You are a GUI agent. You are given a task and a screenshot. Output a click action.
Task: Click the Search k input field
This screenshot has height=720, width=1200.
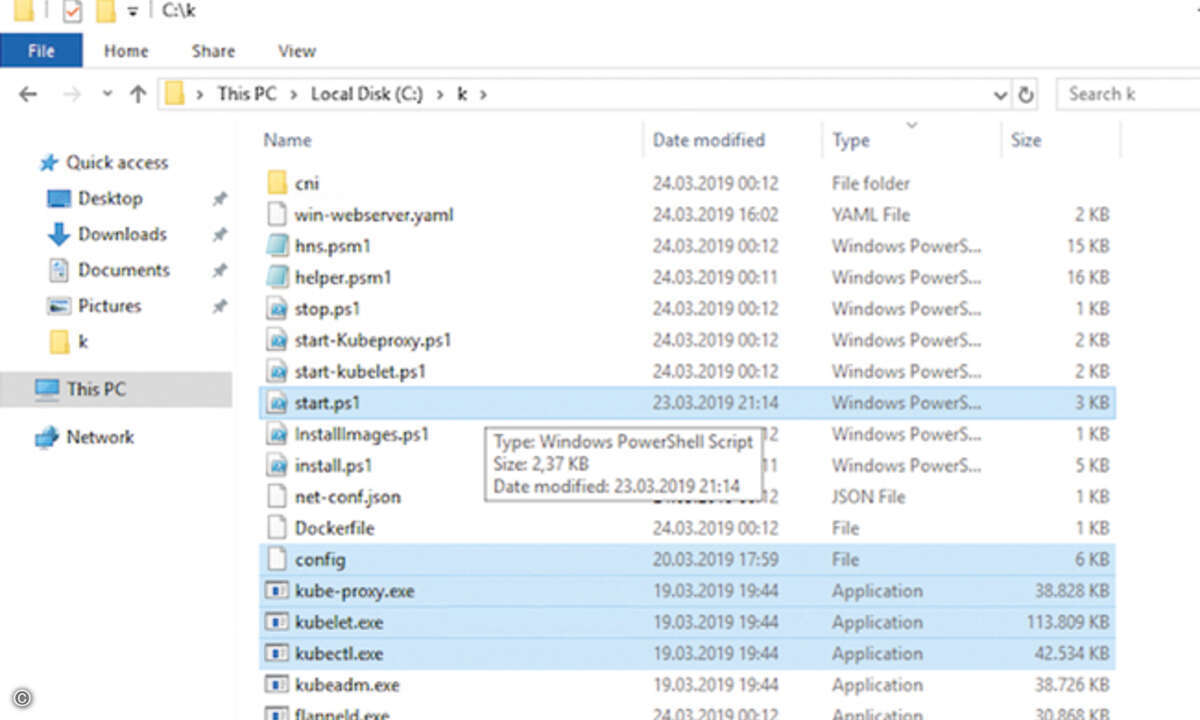[1128, 94]
